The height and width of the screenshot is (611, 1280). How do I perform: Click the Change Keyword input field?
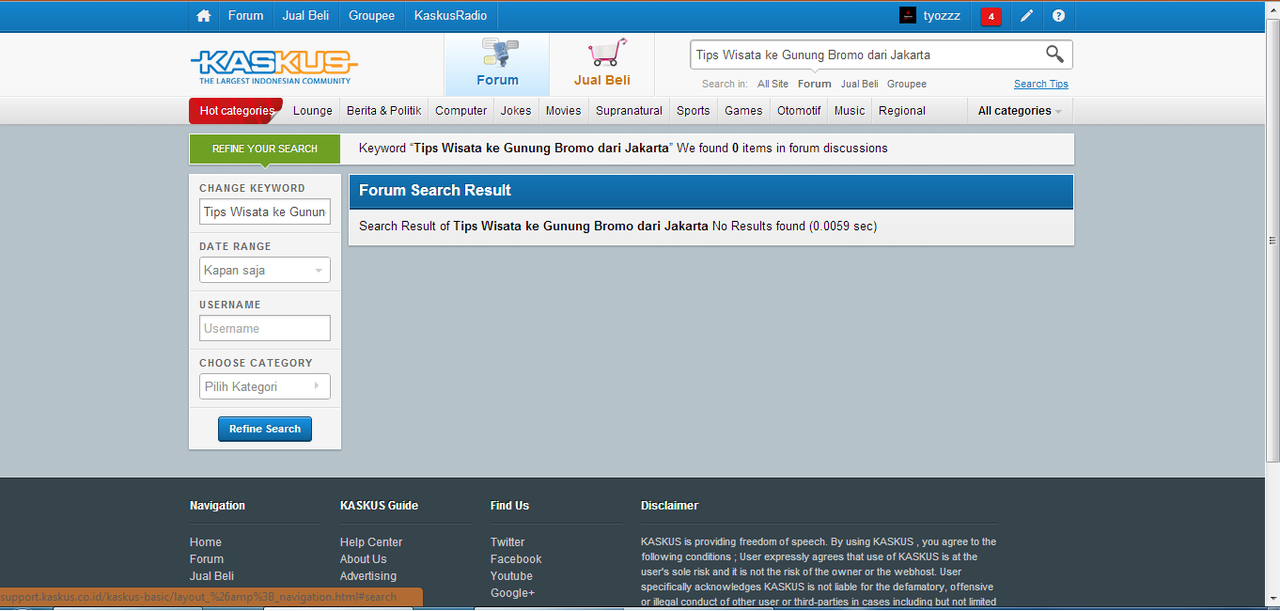point(265,212)
